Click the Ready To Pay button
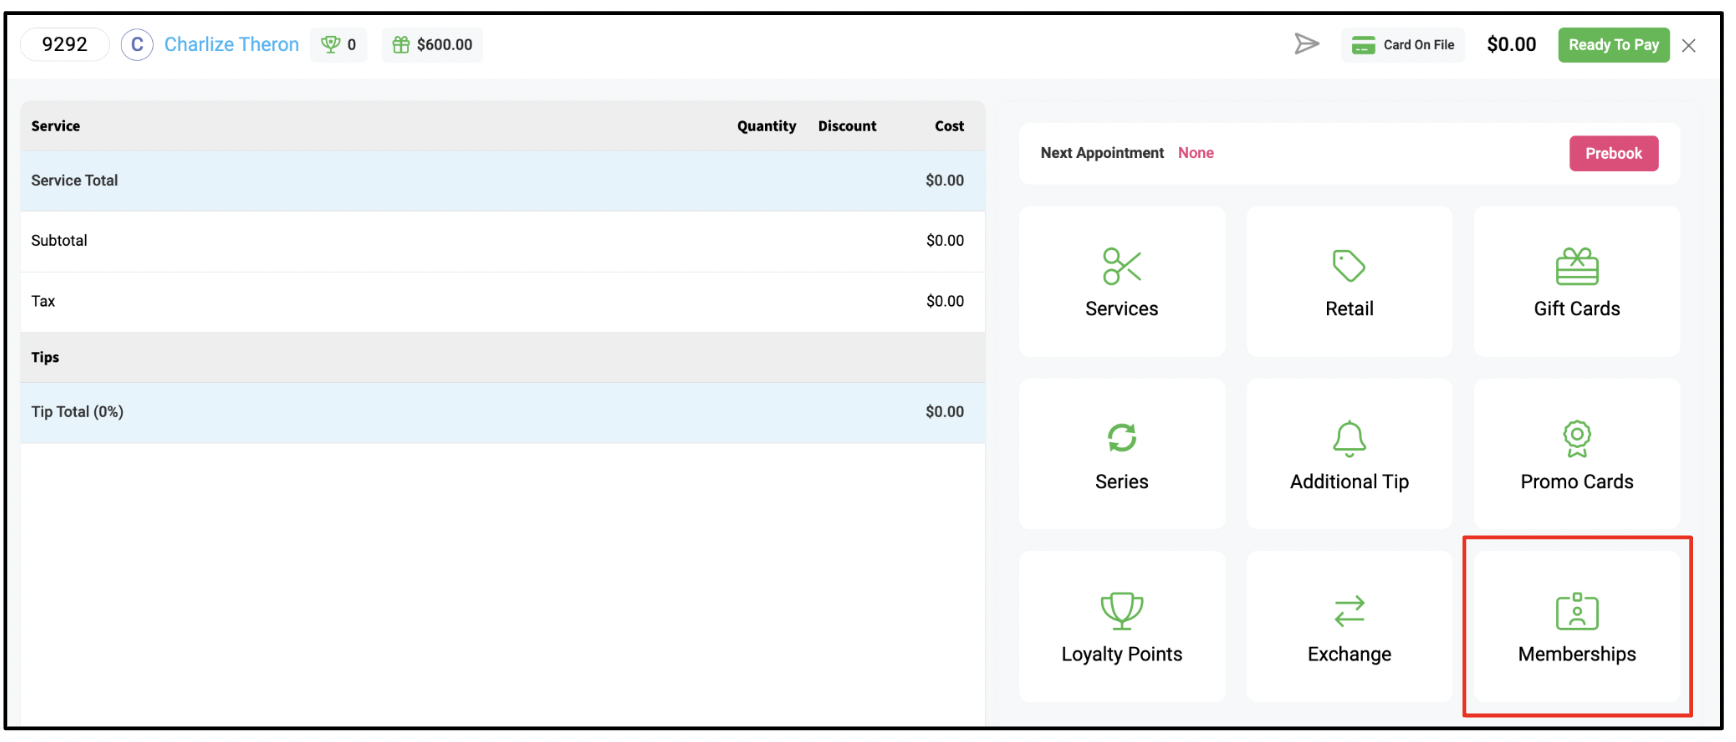This screenshot has height=742, width=1736. point(1613,45)
